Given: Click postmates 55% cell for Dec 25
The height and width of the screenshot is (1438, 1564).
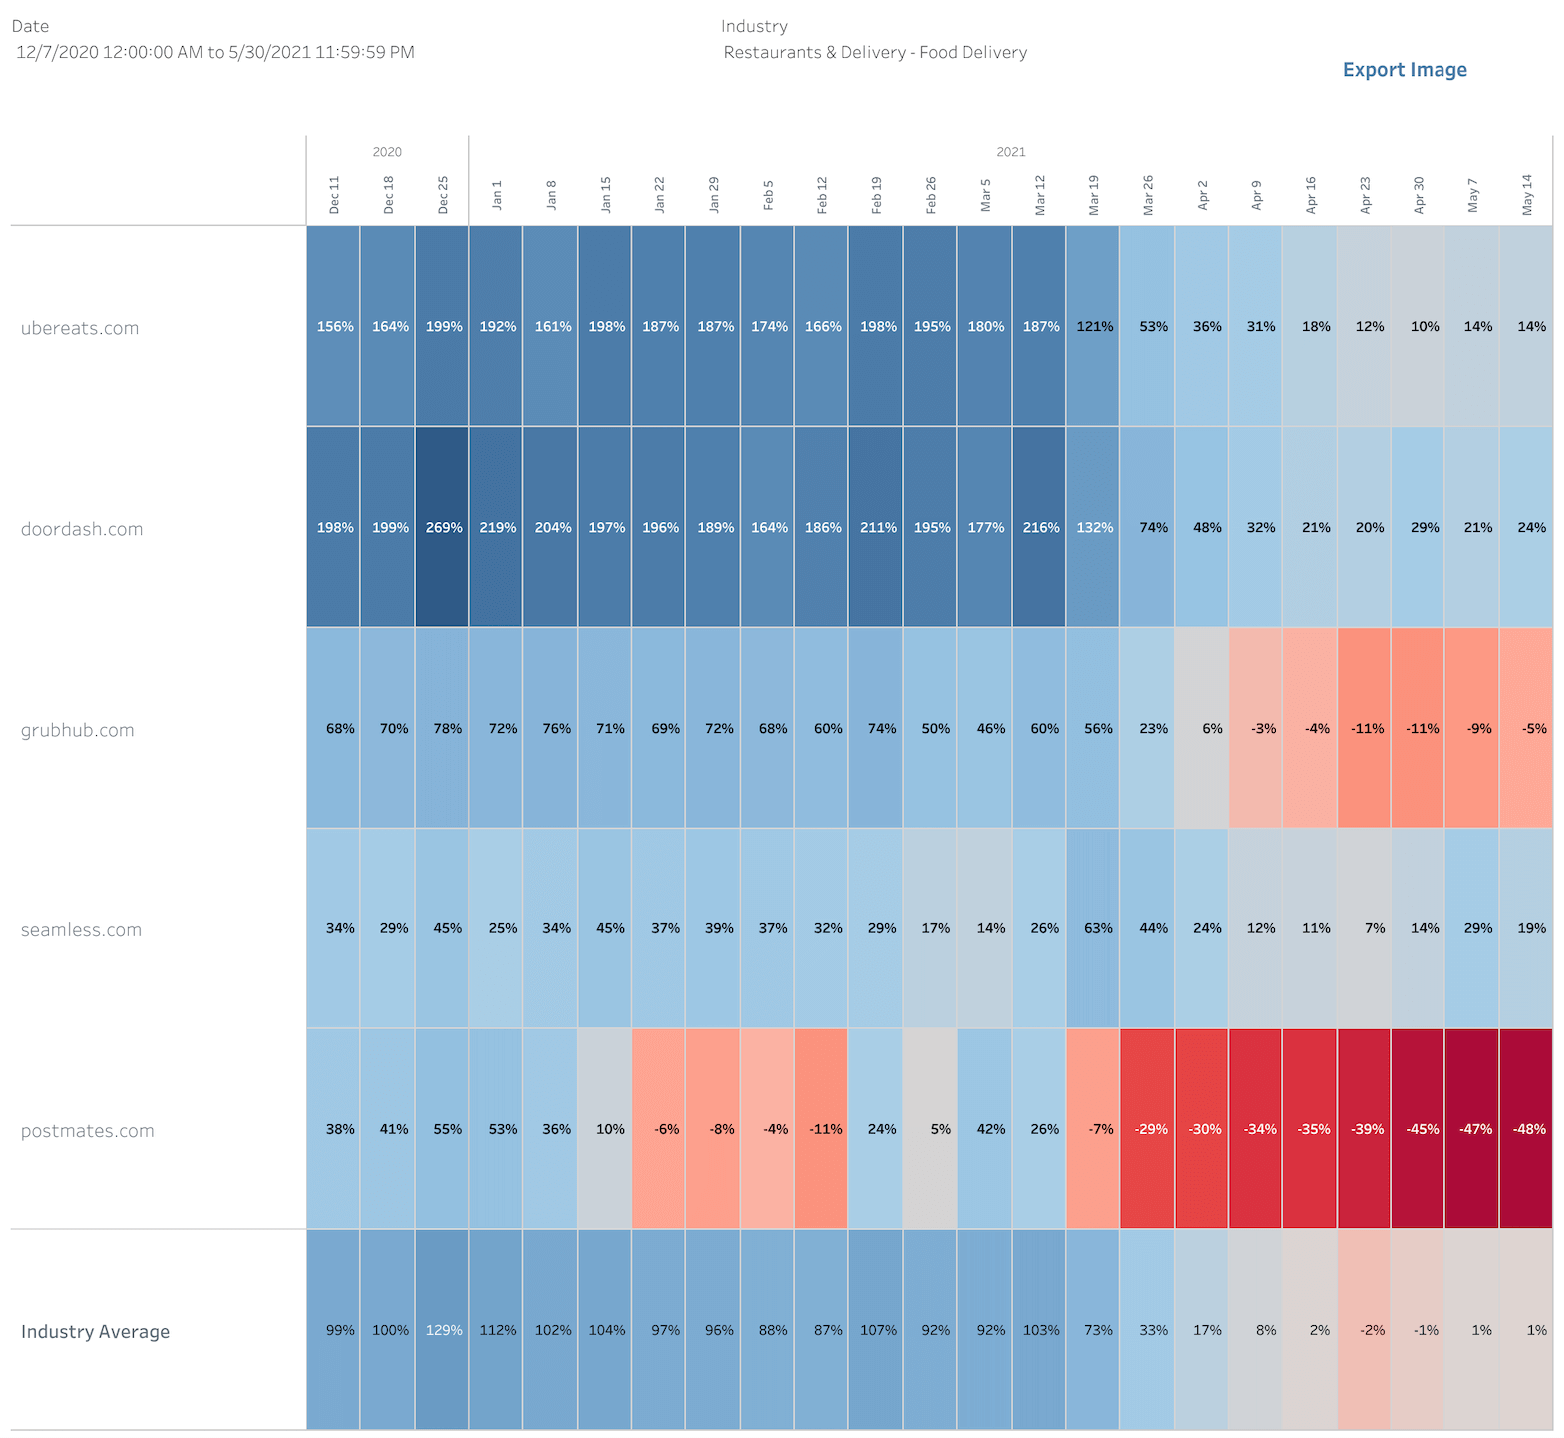Looking at the screenshot, I should [442, 1129].
